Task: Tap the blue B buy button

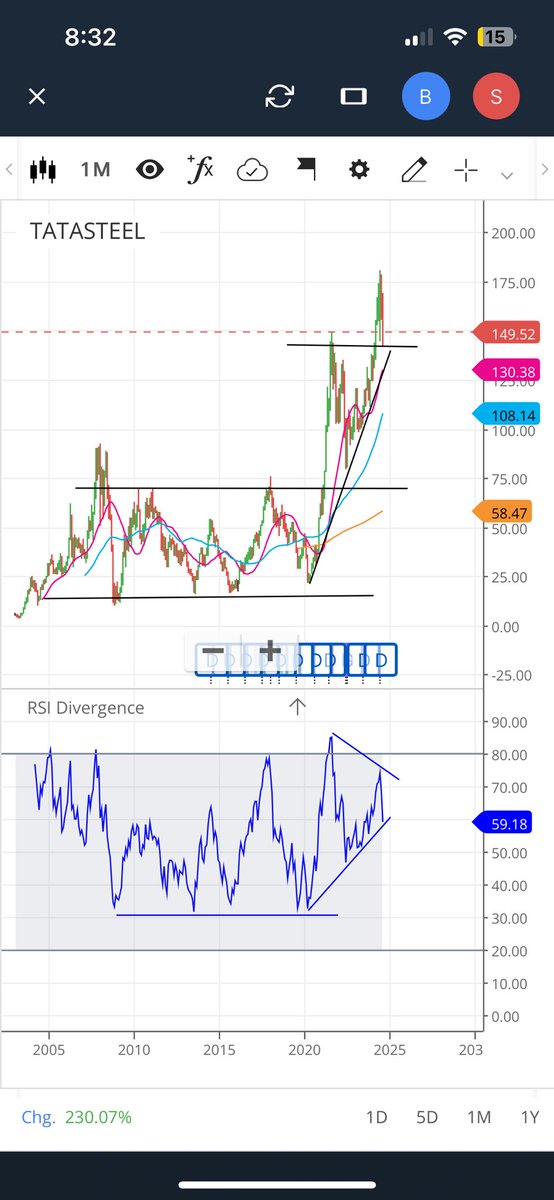Action: pos(427,96)
